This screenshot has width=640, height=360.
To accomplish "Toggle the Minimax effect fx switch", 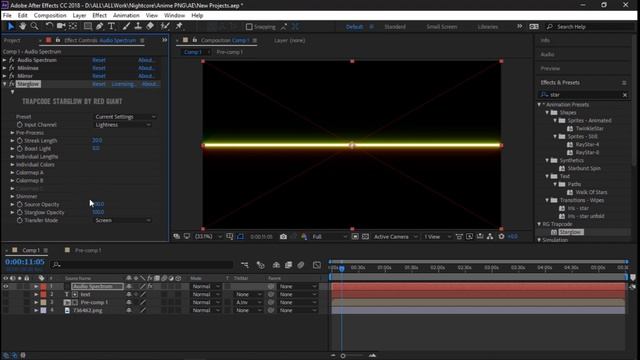I will pos(12,68).
